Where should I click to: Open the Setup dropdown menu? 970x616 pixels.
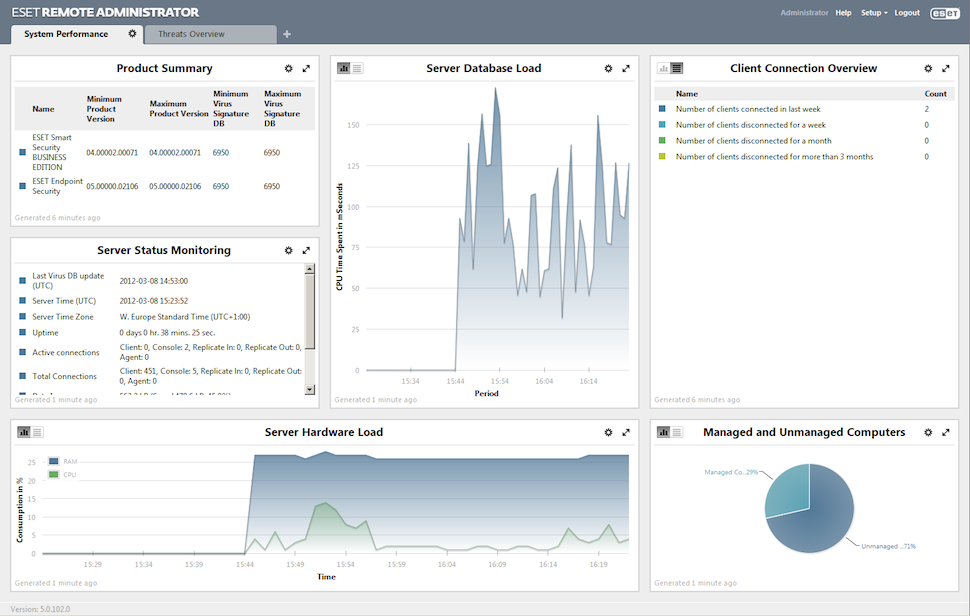873,13
